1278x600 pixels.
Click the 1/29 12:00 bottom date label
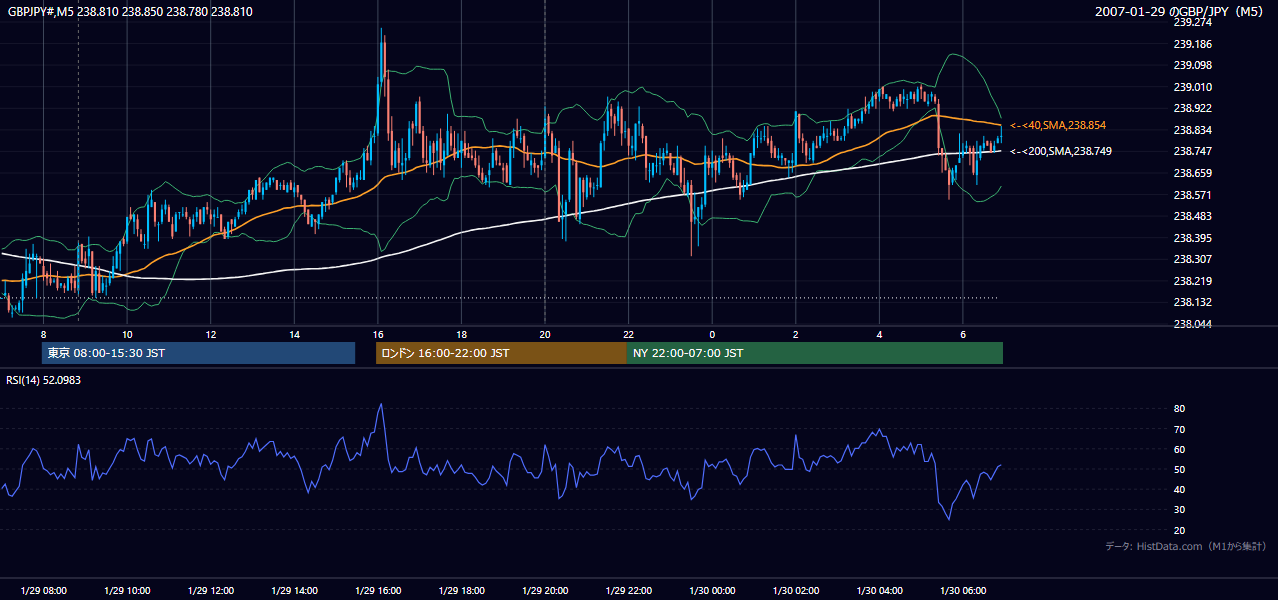tap(211, 590)
